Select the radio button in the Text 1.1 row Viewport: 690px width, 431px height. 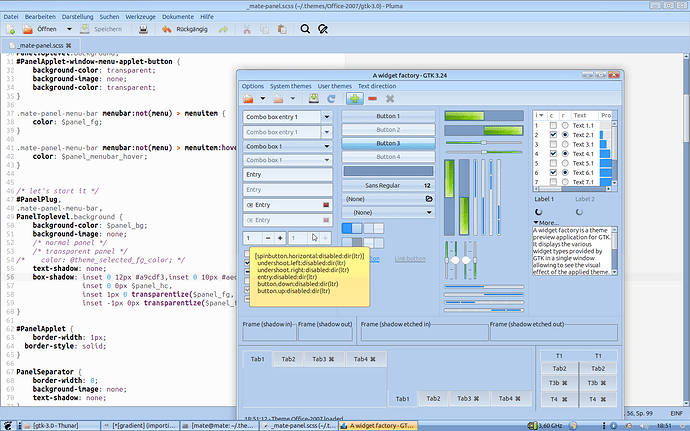(x=565, y=125)
